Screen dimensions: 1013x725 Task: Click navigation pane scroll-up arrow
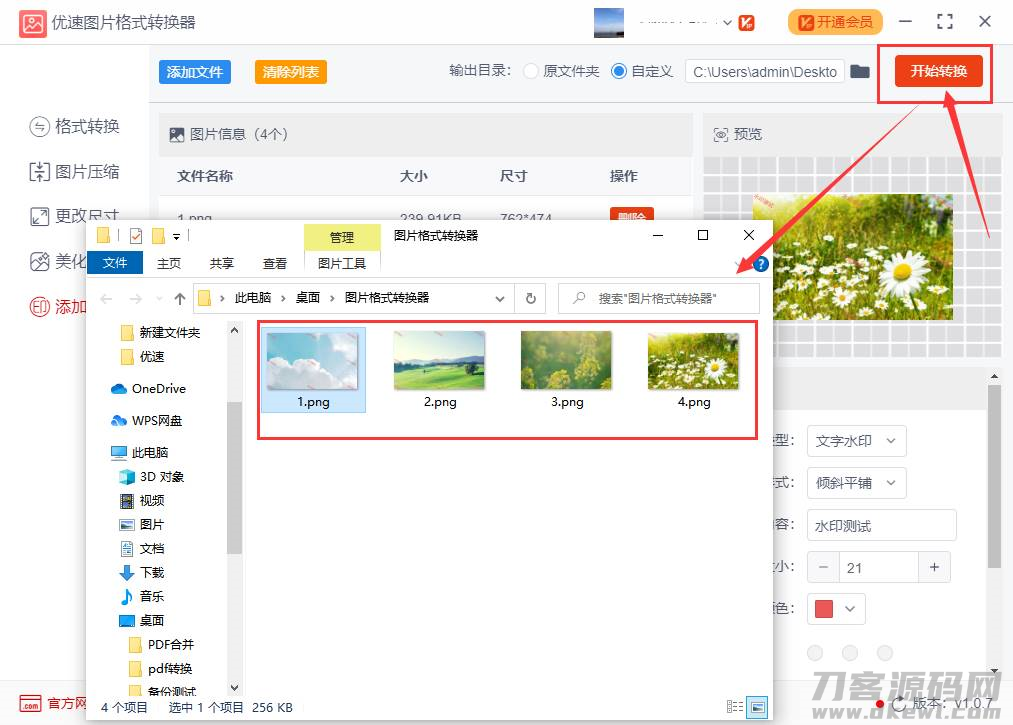[x=235, y=330]
